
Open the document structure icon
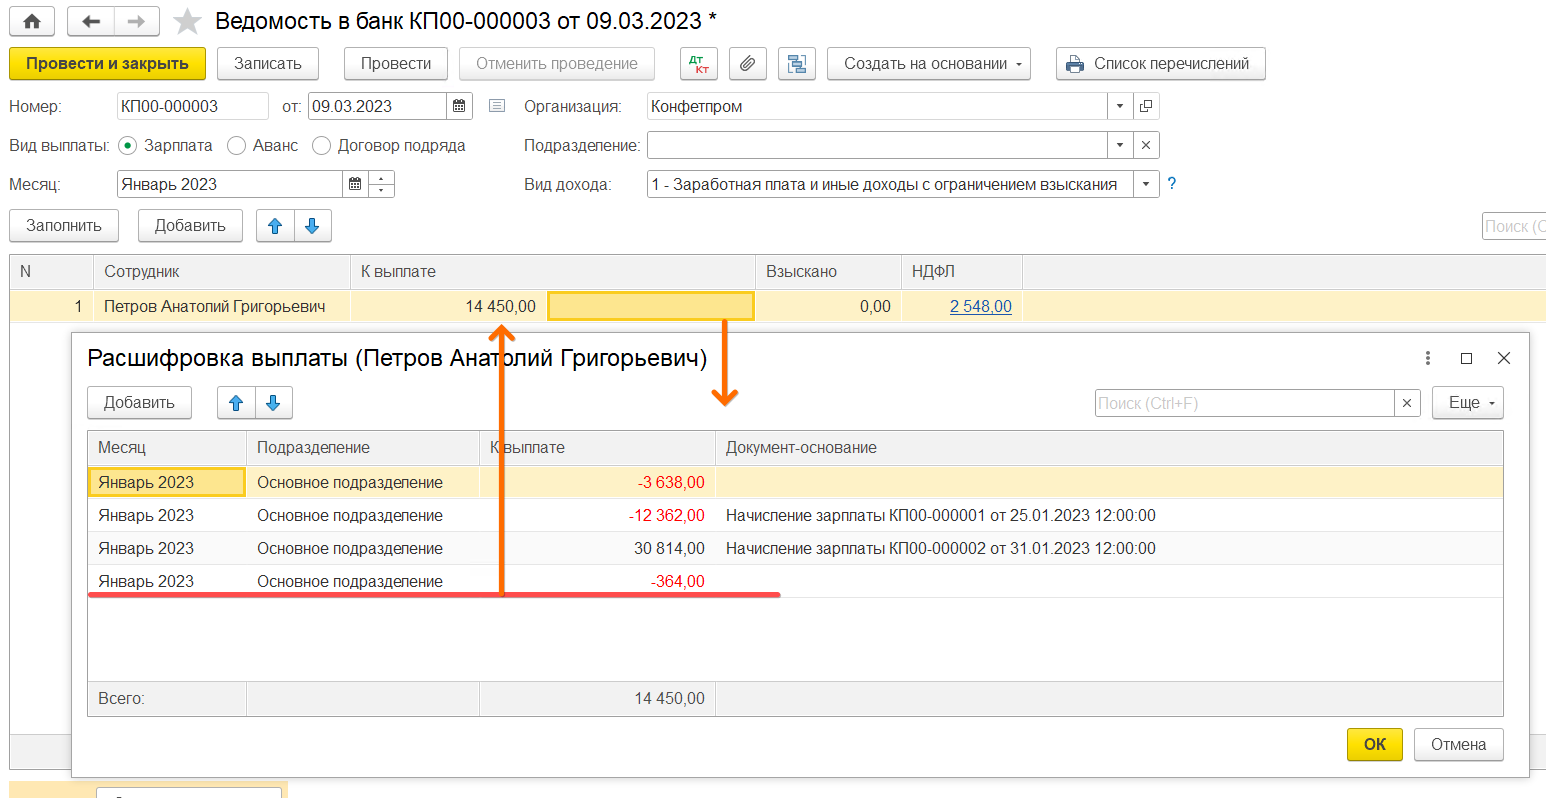click(796, 64)
